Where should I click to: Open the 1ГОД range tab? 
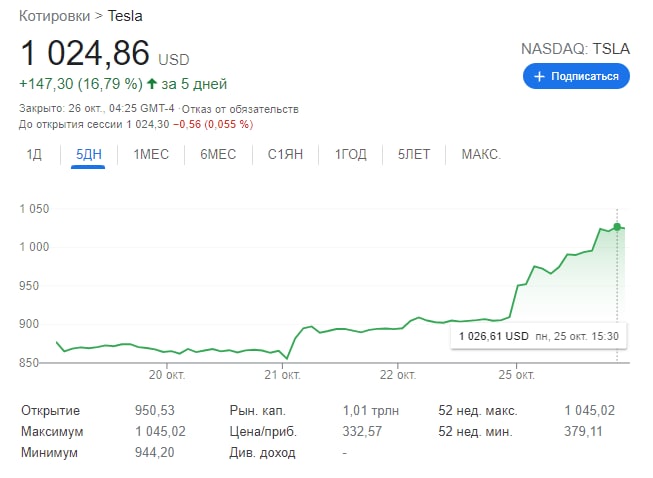(351, 154)
